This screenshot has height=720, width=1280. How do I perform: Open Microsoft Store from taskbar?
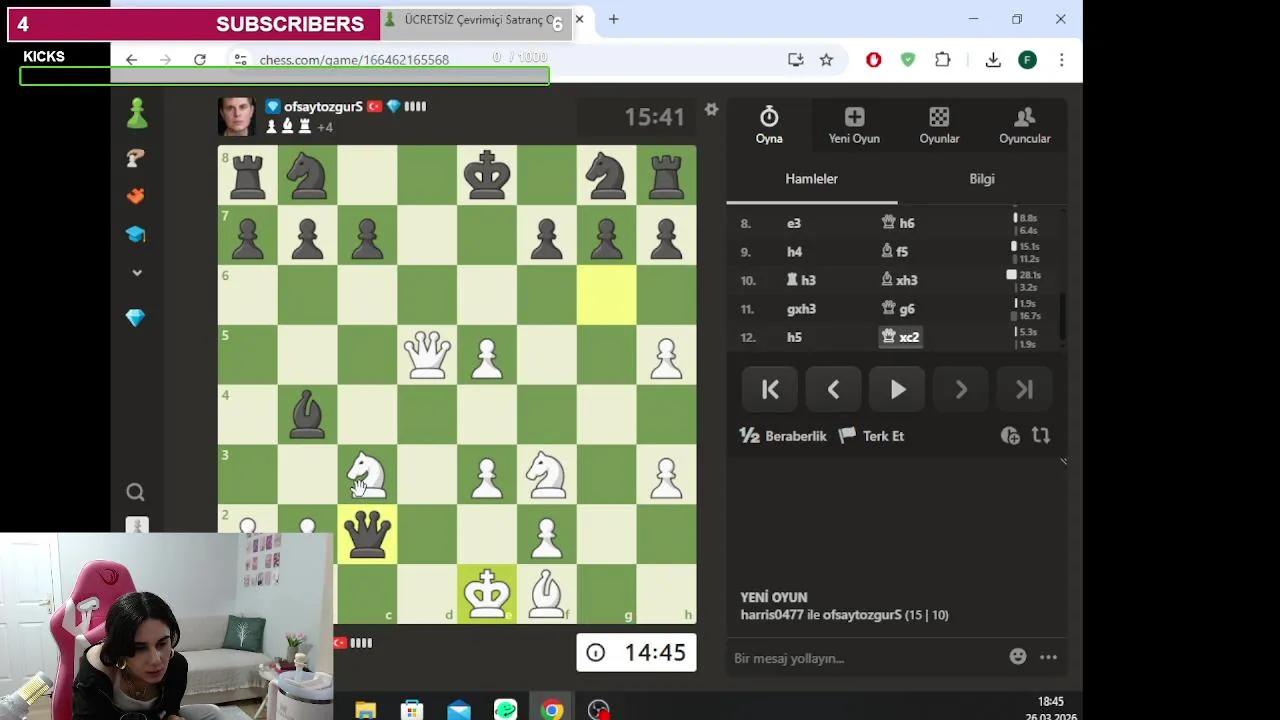click(x=412, y=710)
